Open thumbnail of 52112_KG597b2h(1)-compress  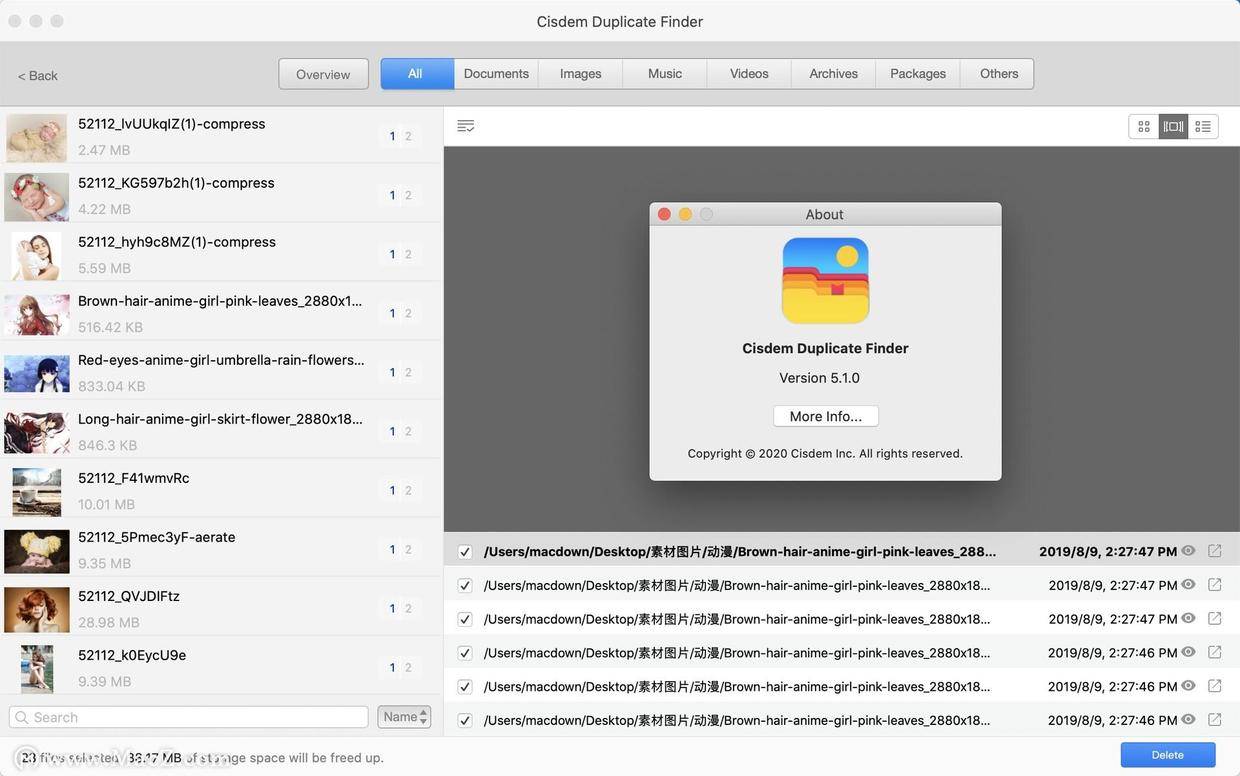pos(37,197)
